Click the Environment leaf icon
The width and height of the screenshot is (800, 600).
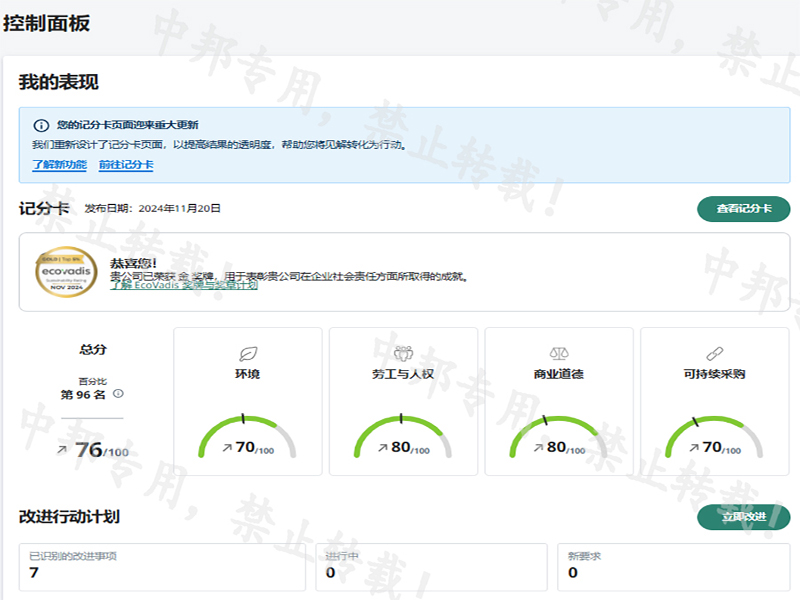(248, 354)
